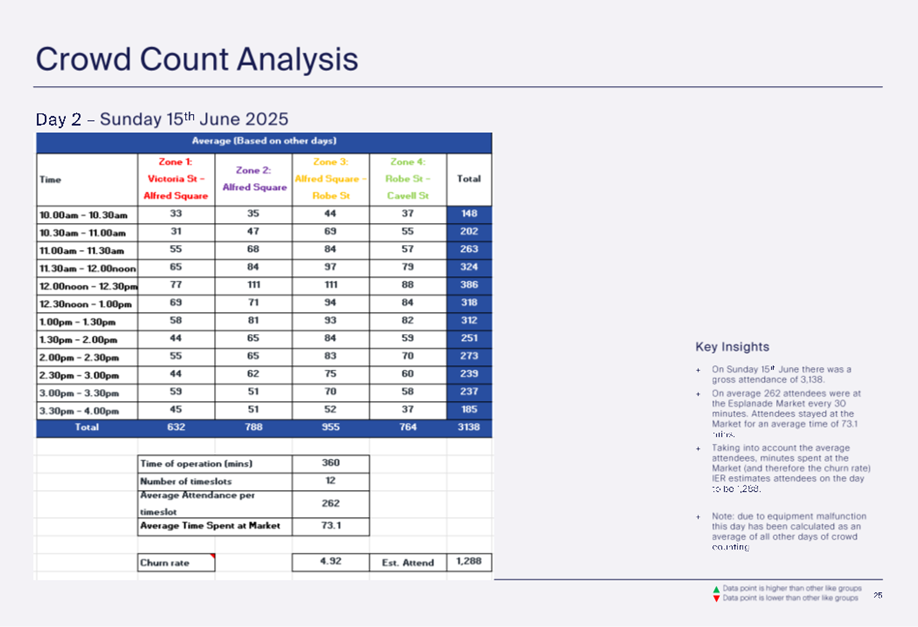Click the Crowd Count Analysis title
The width and height of the screenshot is (918, 627).
pyautogui.click(x=196, y=59)
